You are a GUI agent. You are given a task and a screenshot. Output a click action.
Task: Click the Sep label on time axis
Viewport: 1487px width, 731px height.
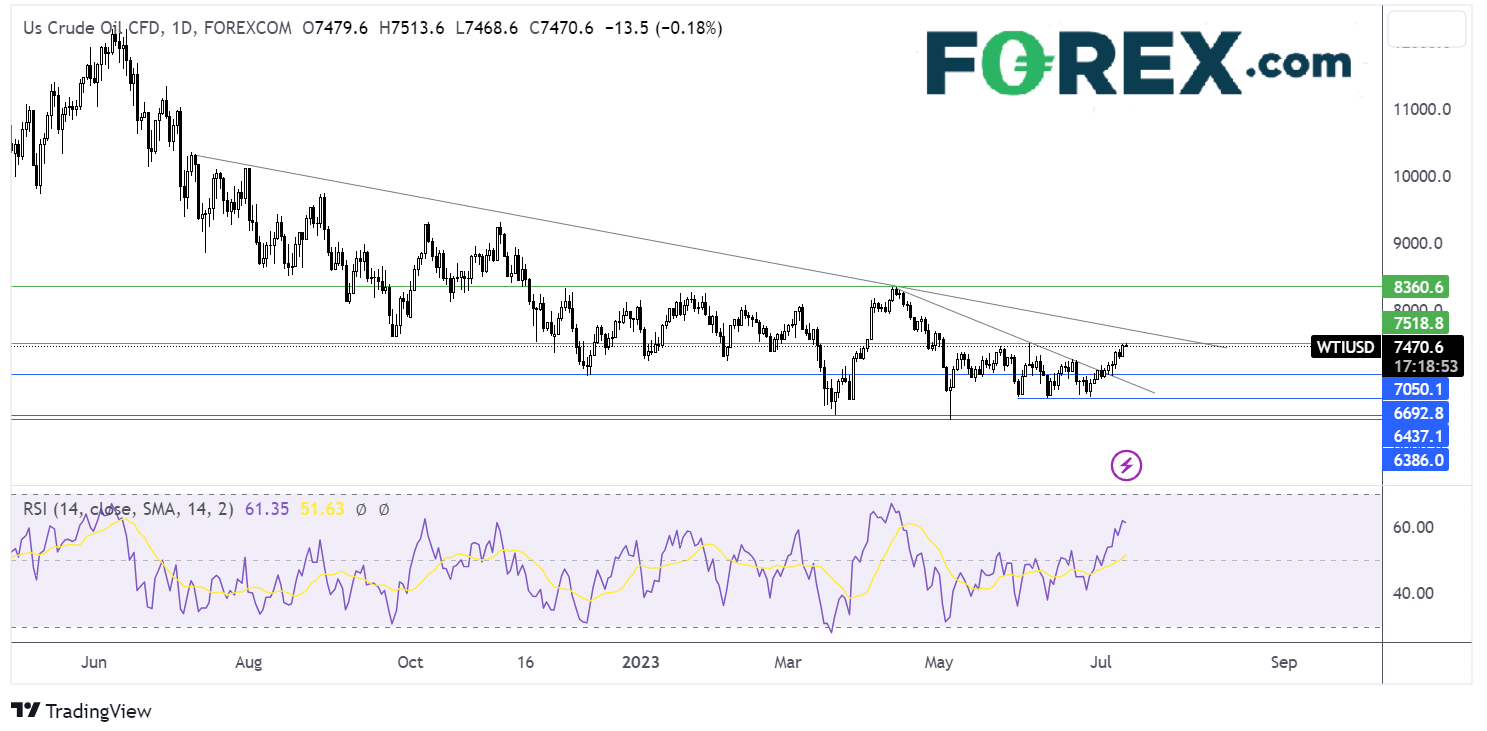pos(1284,663)
